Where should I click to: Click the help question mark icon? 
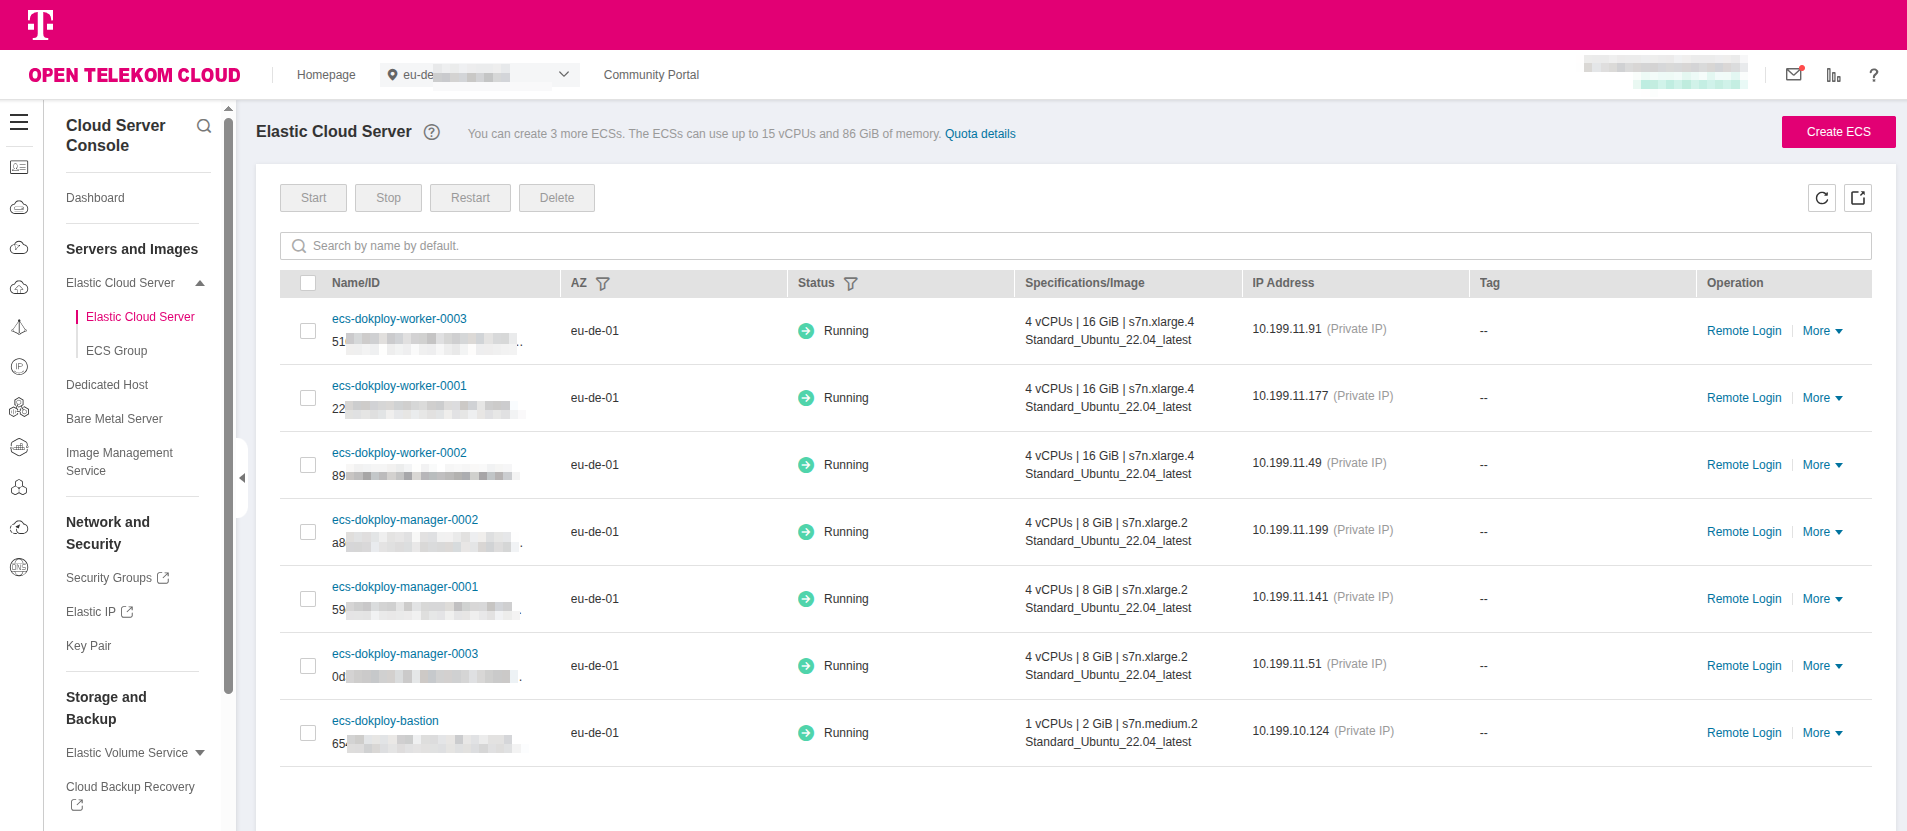[x=1873, y=75]
